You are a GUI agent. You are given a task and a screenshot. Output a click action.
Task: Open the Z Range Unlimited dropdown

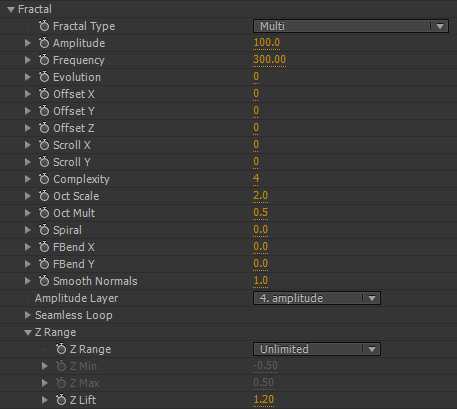point(317,349)
